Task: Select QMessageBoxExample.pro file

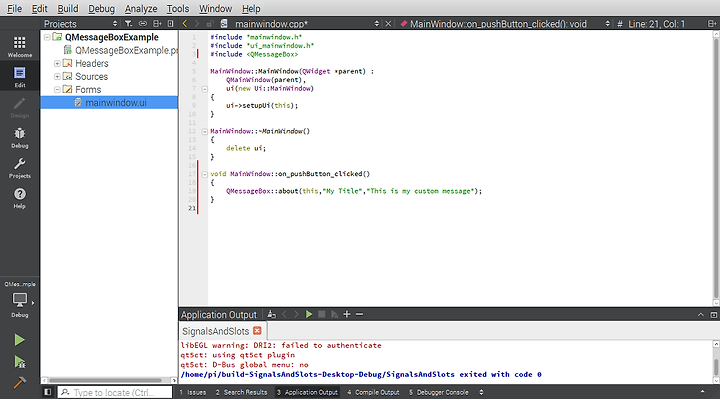Action: [x=121, y=51]
